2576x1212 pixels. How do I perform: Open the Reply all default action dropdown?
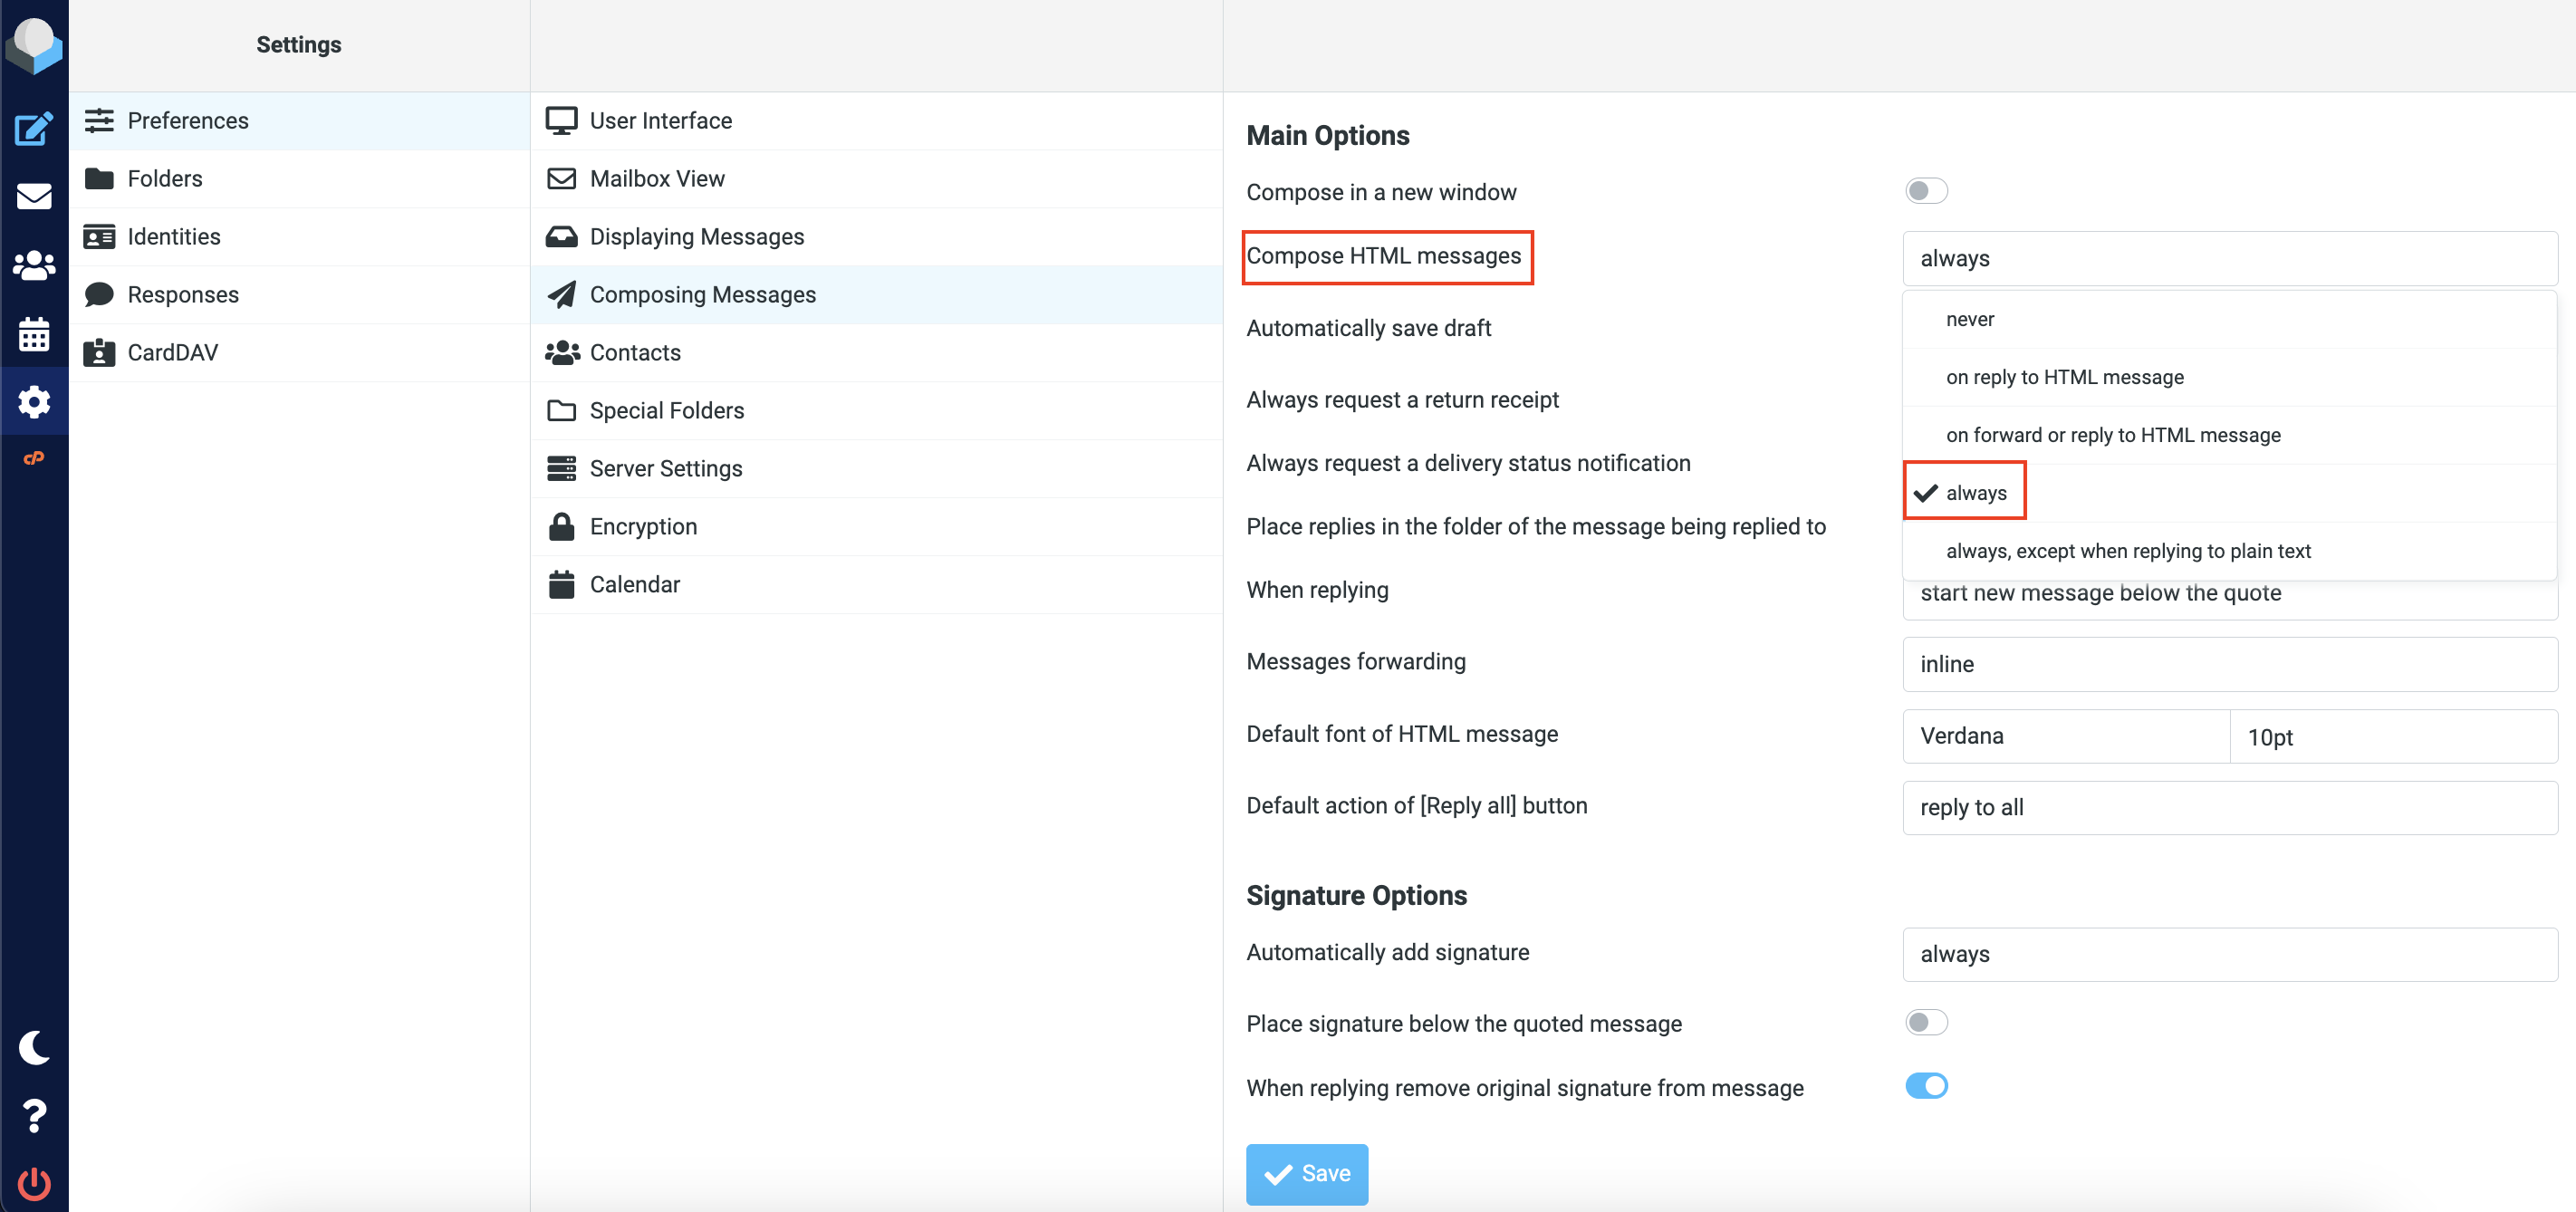2230,807
